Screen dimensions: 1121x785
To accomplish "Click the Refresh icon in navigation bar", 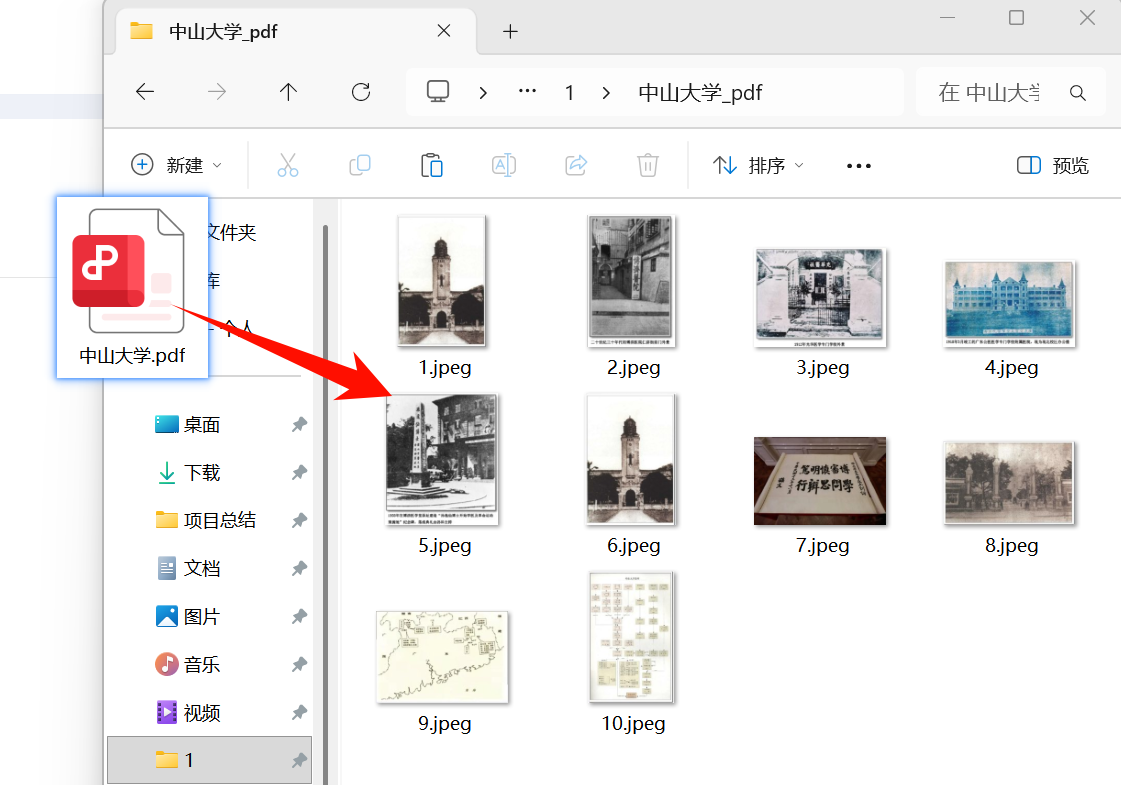I will (360, 91).
